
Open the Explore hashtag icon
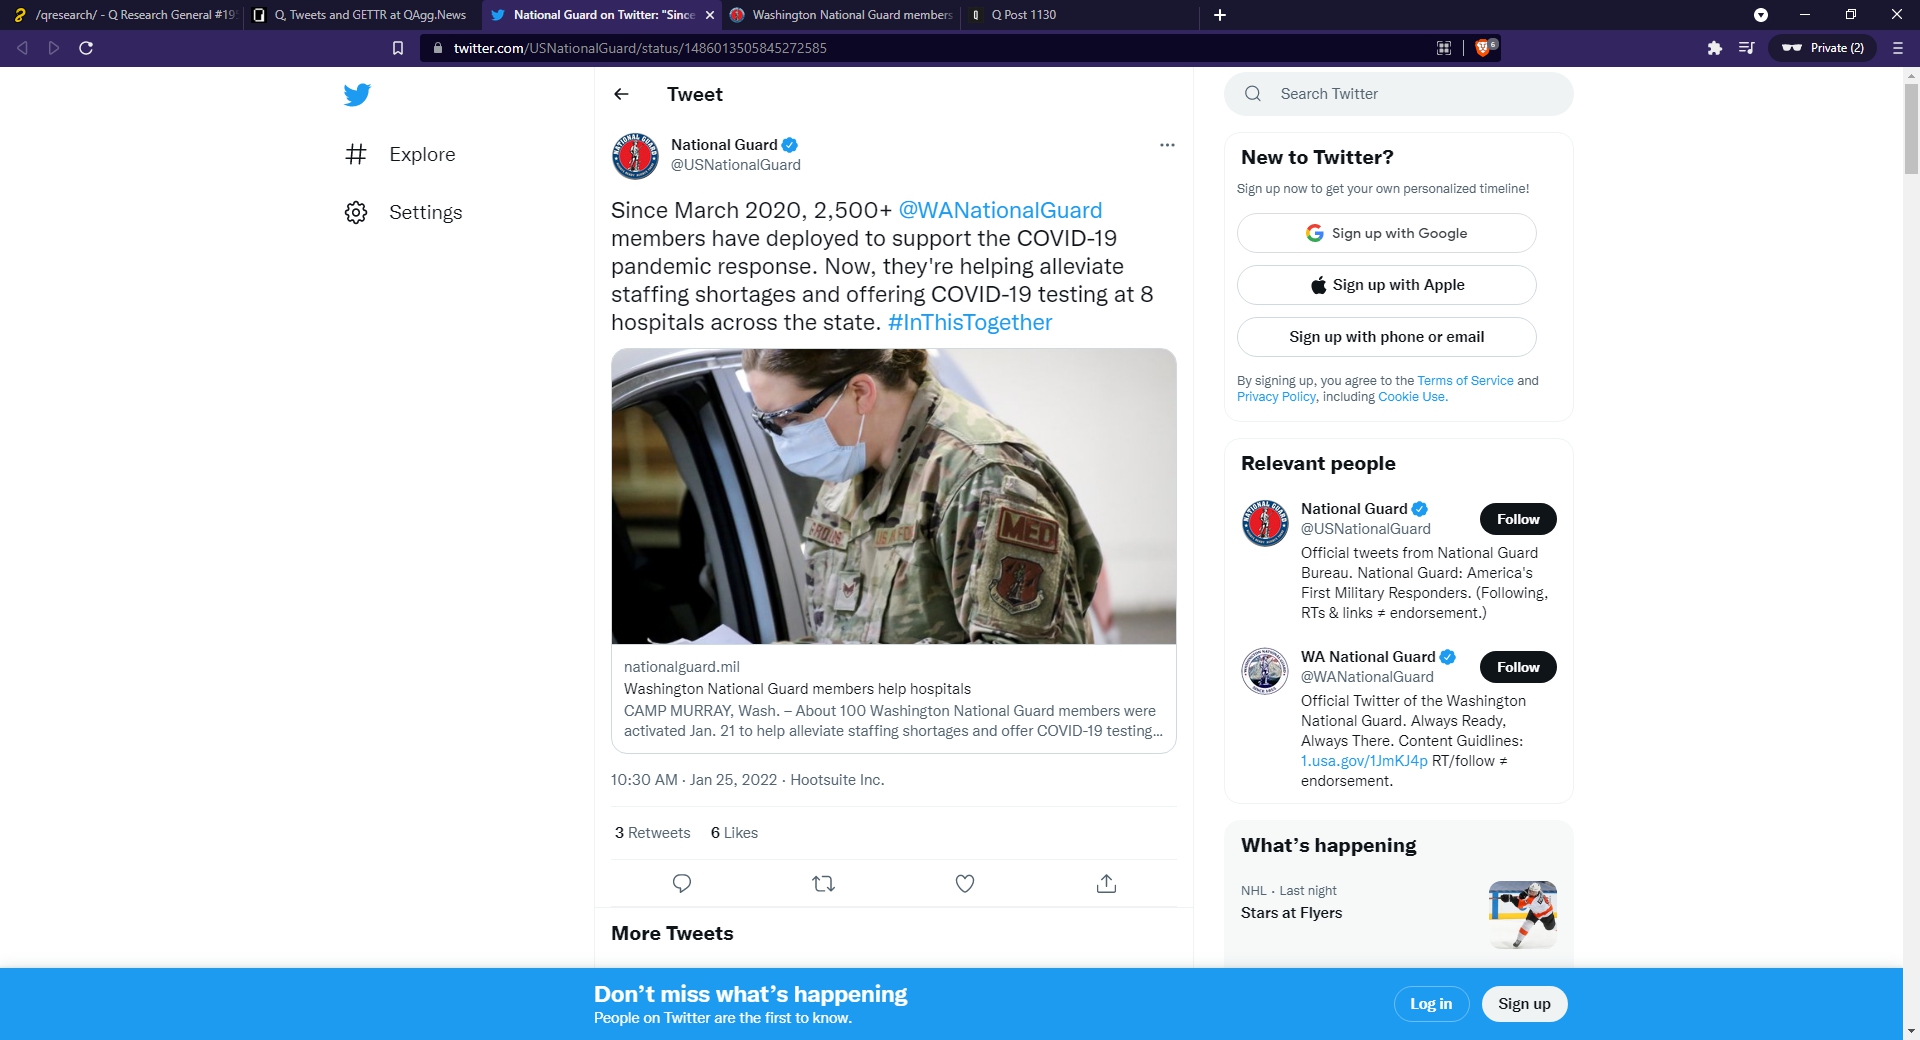pyautogui.click(x=356, y=154)
